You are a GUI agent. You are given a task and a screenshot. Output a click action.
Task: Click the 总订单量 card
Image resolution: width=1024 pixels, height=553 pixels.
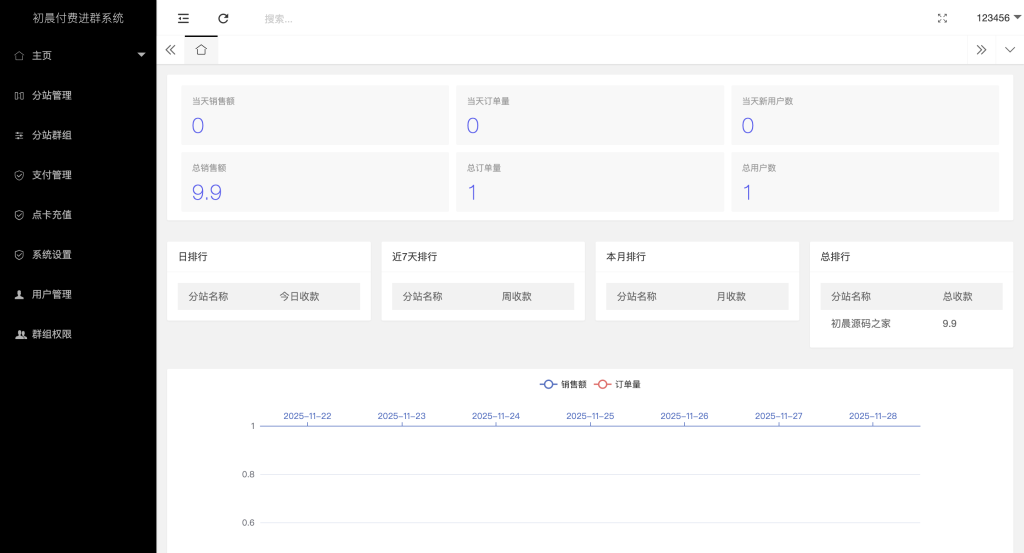590,182
